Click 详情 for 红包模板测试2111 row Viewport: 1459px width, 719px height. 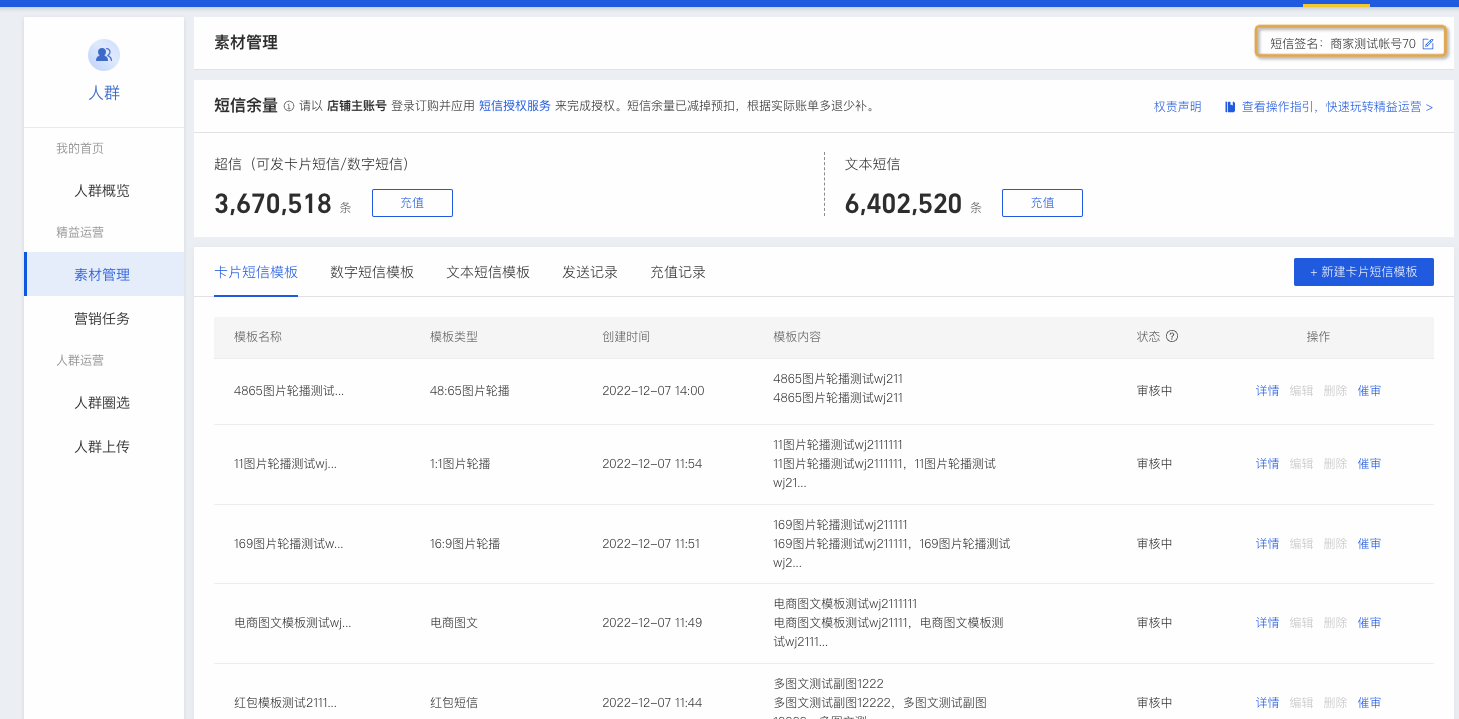point(1267,703)
